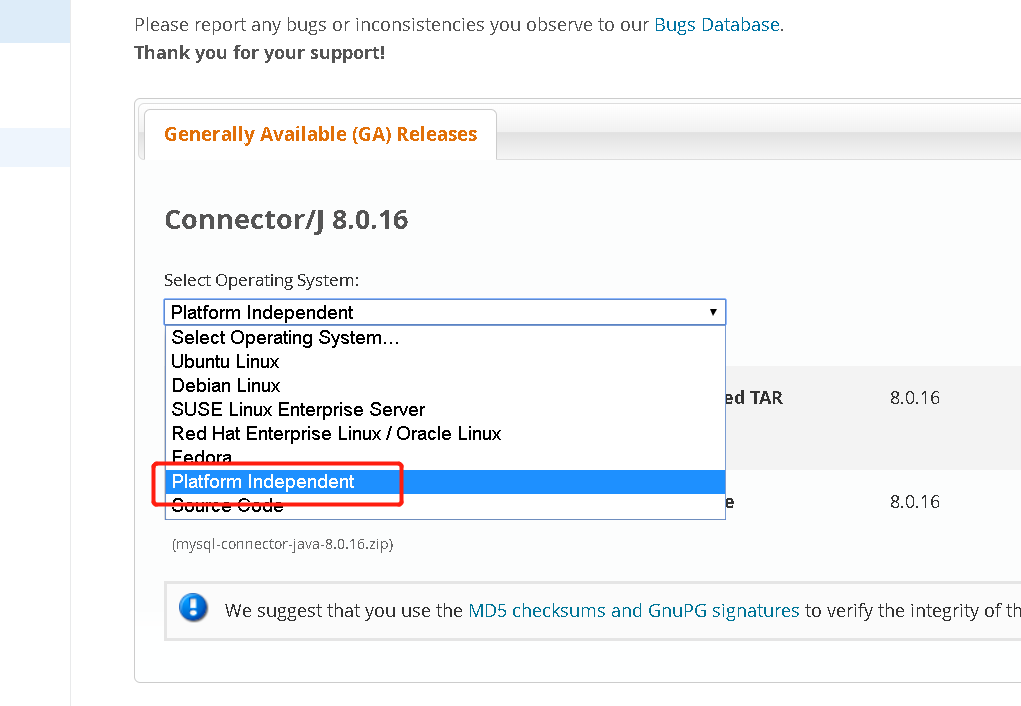Click the blue exclamation info icon
Viewport: 1021px width, 706px height.
click(193, 608)
